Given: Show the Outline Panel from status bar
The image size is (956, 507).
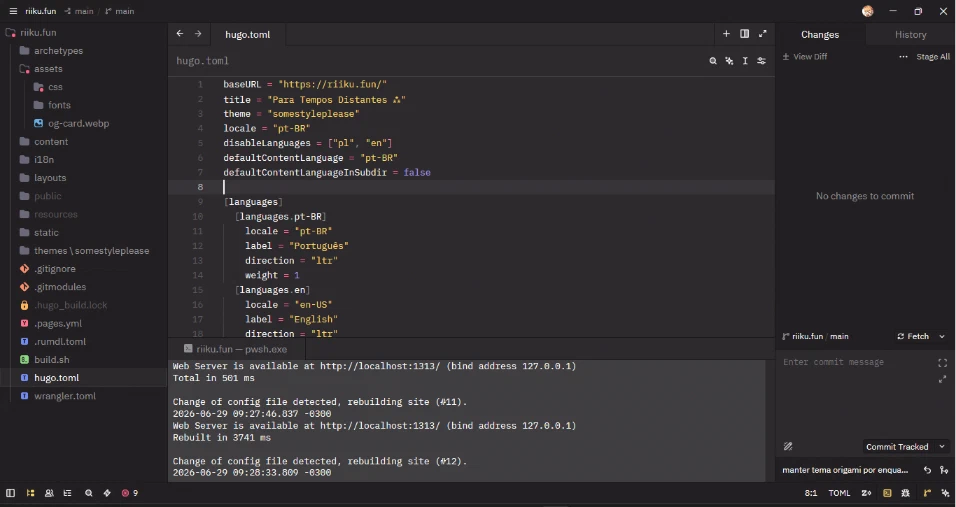Looking at the screenshot, I should (68, 493).
